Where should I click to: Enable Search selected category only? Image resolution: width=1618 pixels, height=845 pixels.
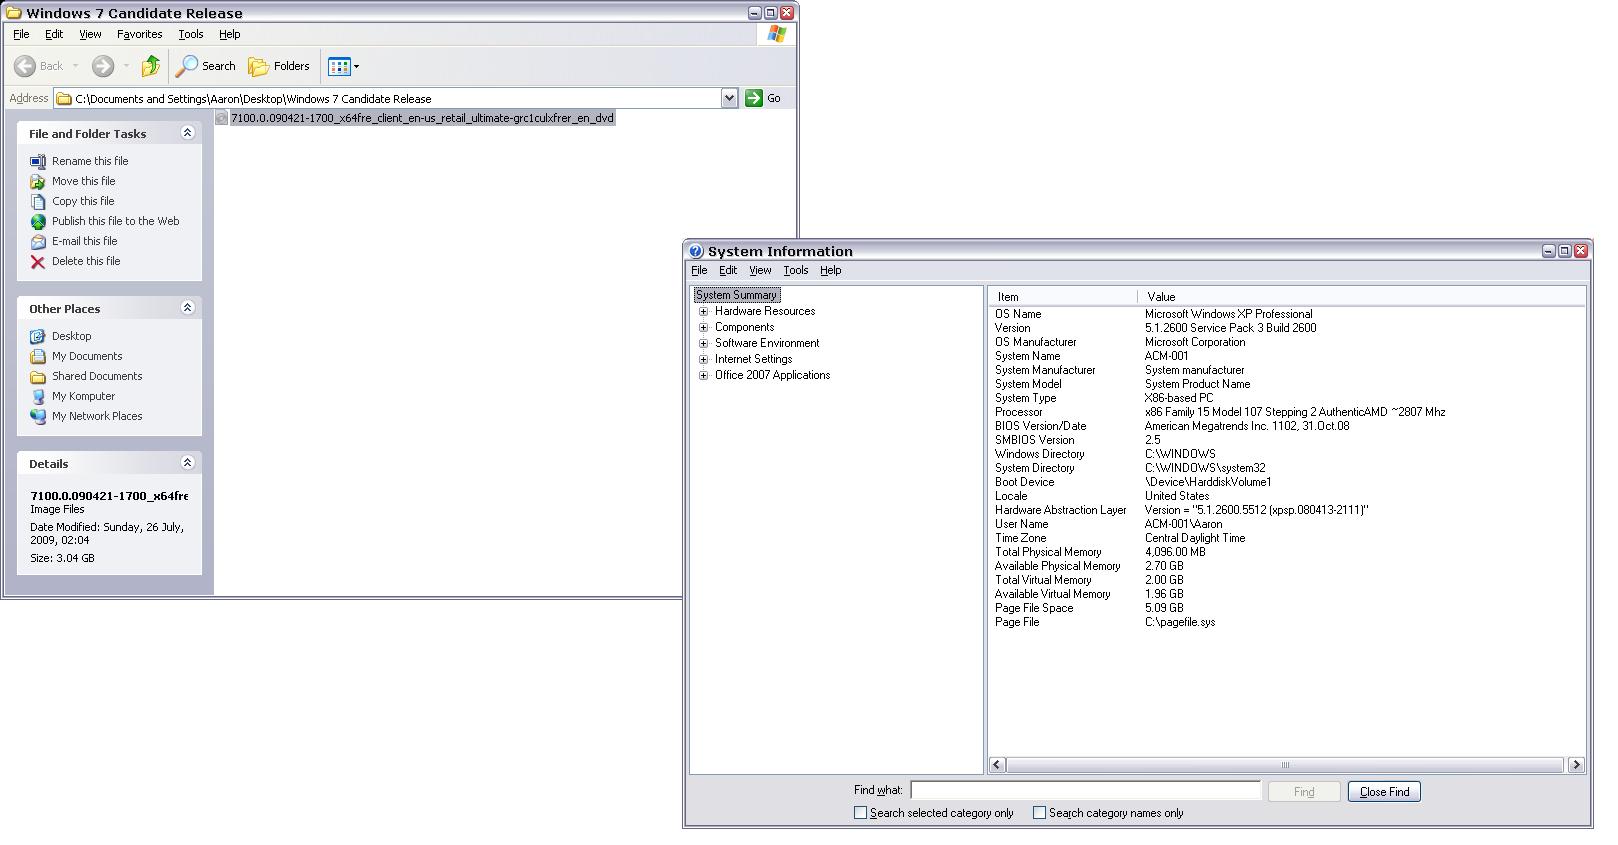click(x=860, y=813)
